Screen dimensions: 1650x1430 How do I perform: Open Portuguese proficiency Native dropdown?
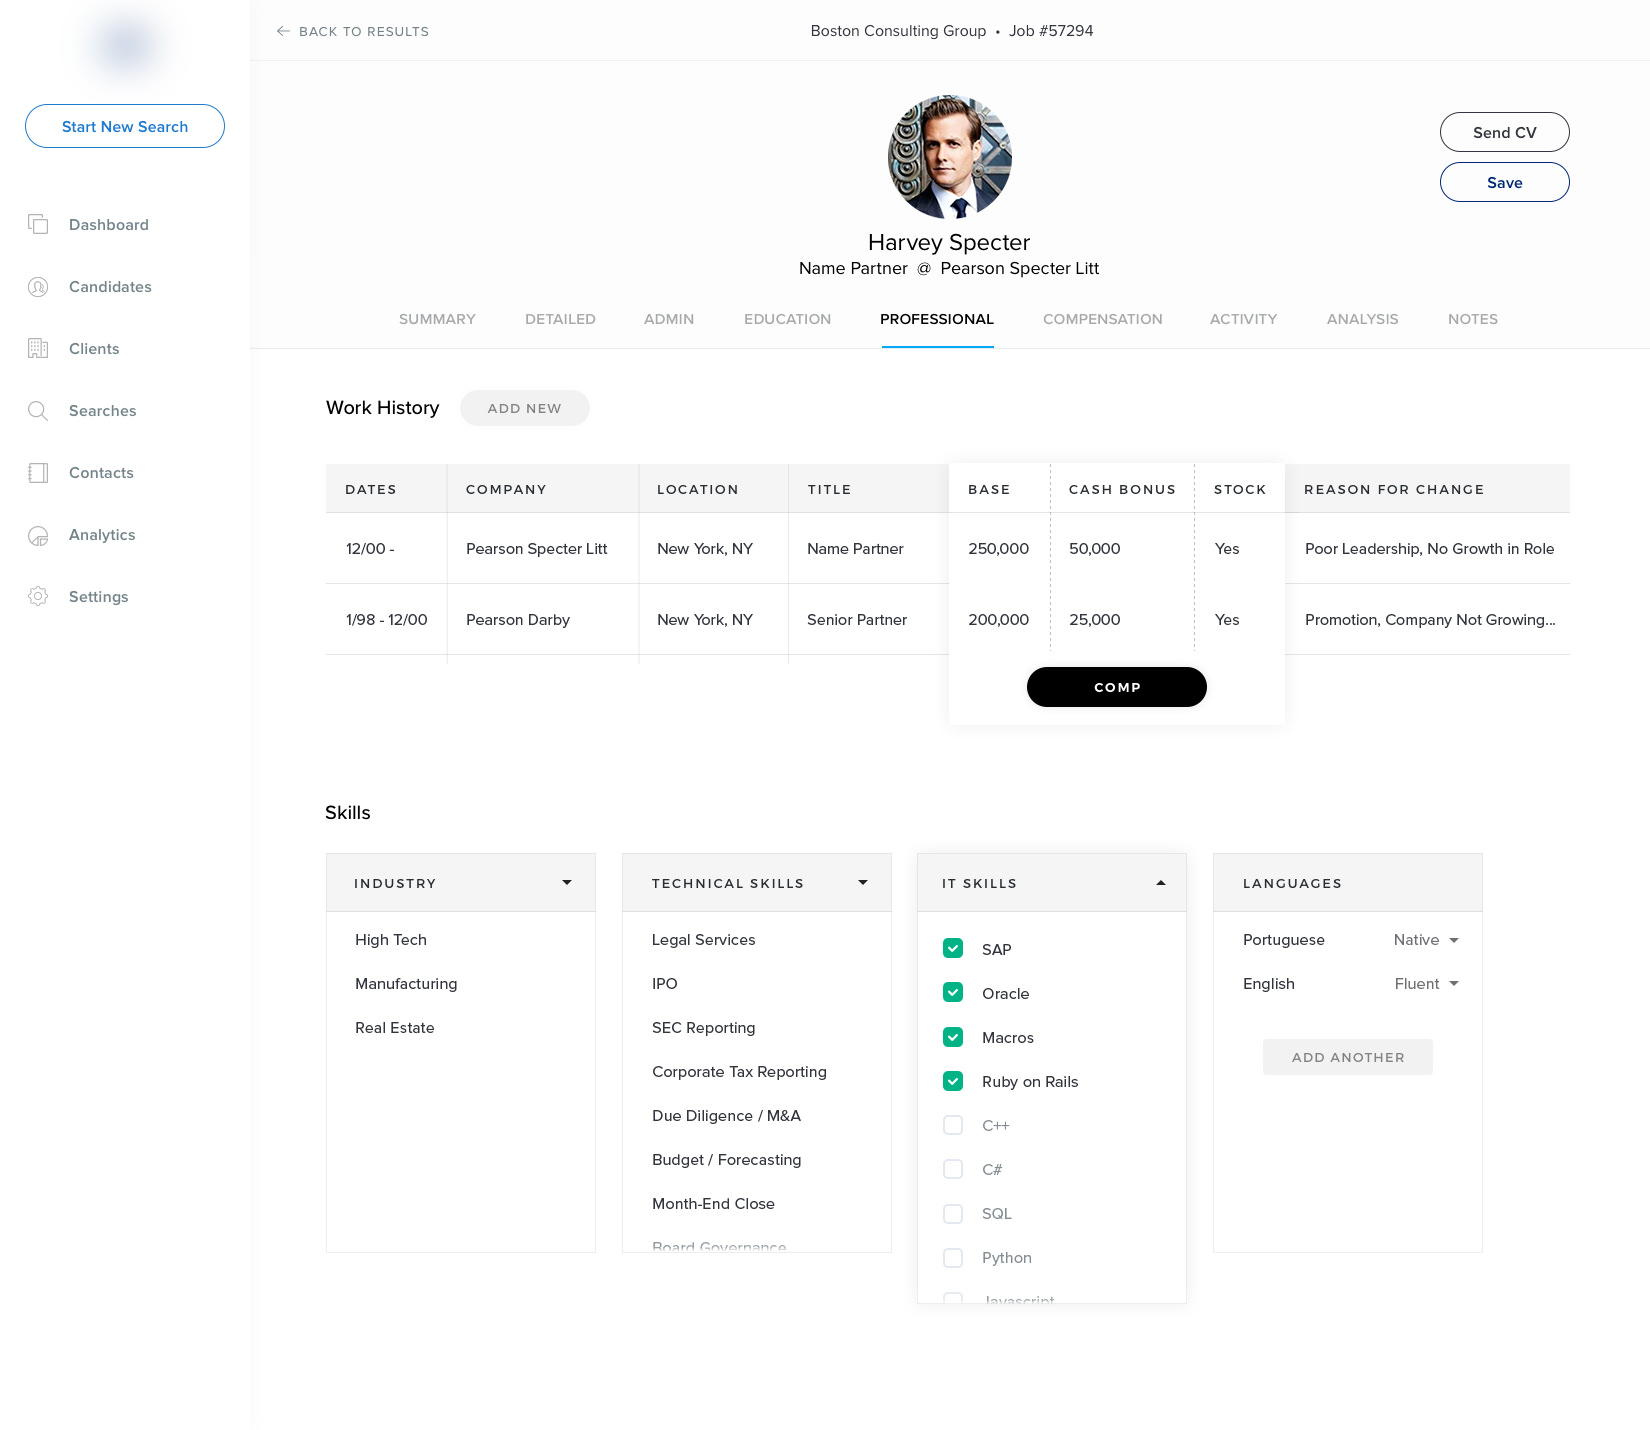pyautogui.click(x=1426, y=940)
